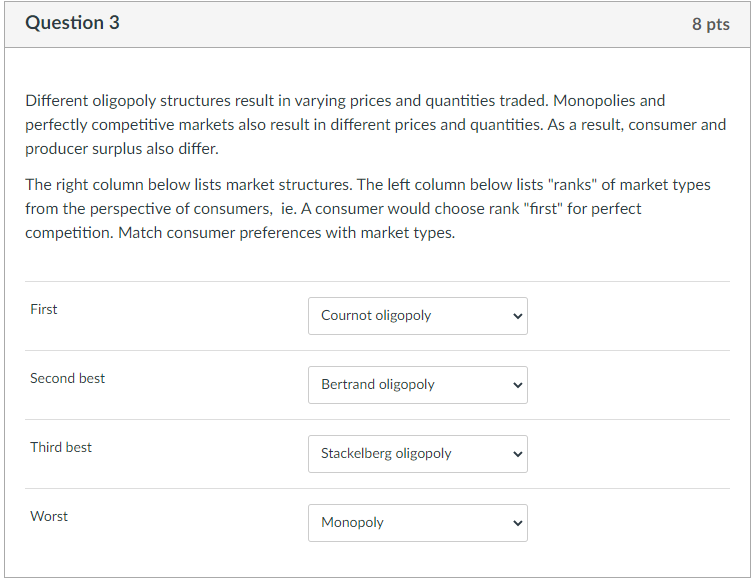Viewport: 754px width, 583px height.
Task: Click the chevron arrow beside Bertrand oligopoly
Action: (x=517, y=385)
